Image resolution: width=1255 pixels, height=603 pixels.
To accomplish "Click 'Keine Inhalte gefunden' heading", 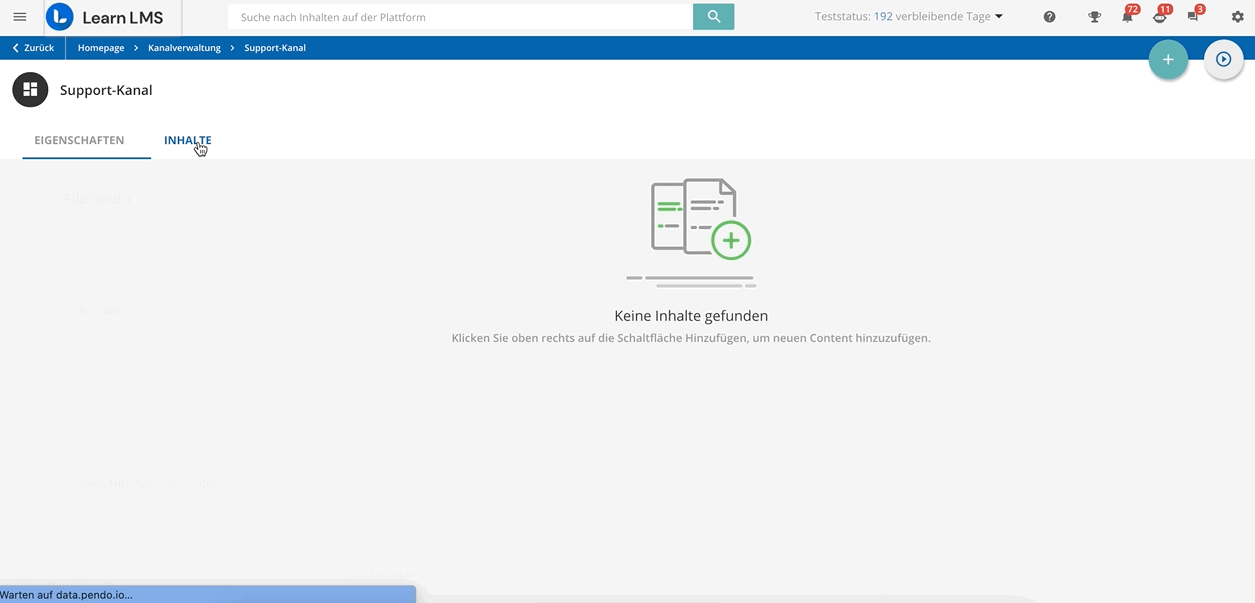I will [691, 316].
